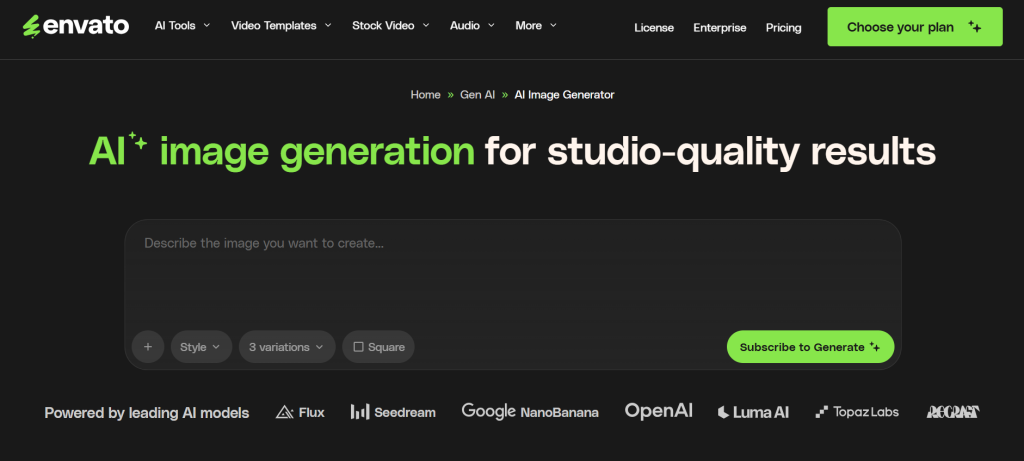Click the AI image generation headline
The width and height of the screenshot is (1024, 461).
pyautogui.click(x=512, y=151)
